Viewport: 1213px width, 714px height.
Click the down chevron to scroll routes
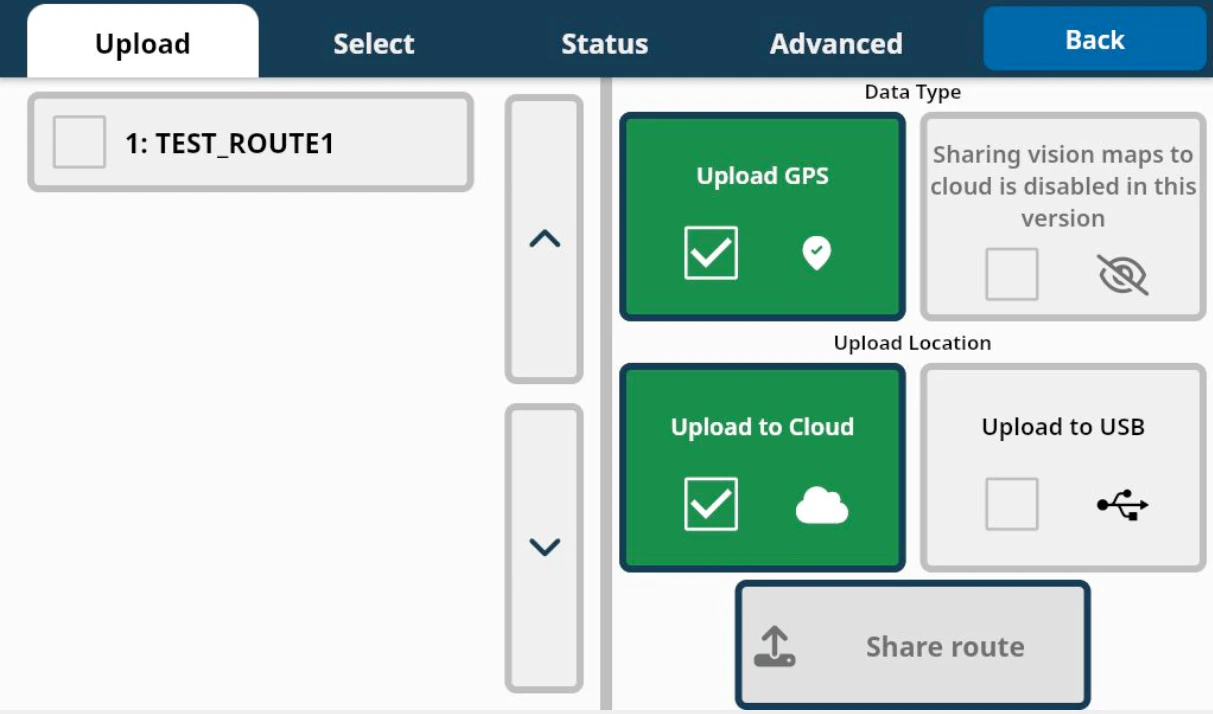[x=543, y=545]
